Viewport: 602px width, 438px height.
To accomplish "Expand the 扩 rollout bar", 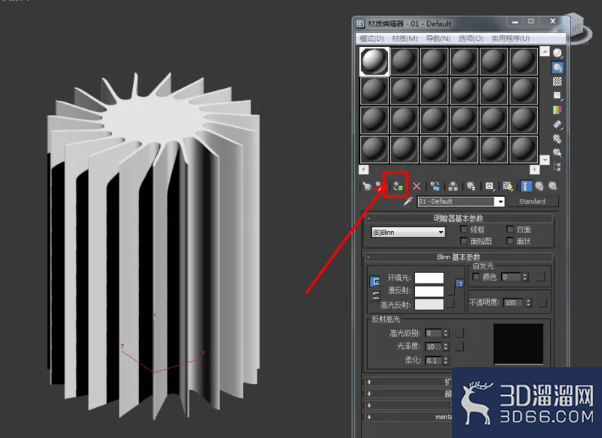I will pos(408,382).
